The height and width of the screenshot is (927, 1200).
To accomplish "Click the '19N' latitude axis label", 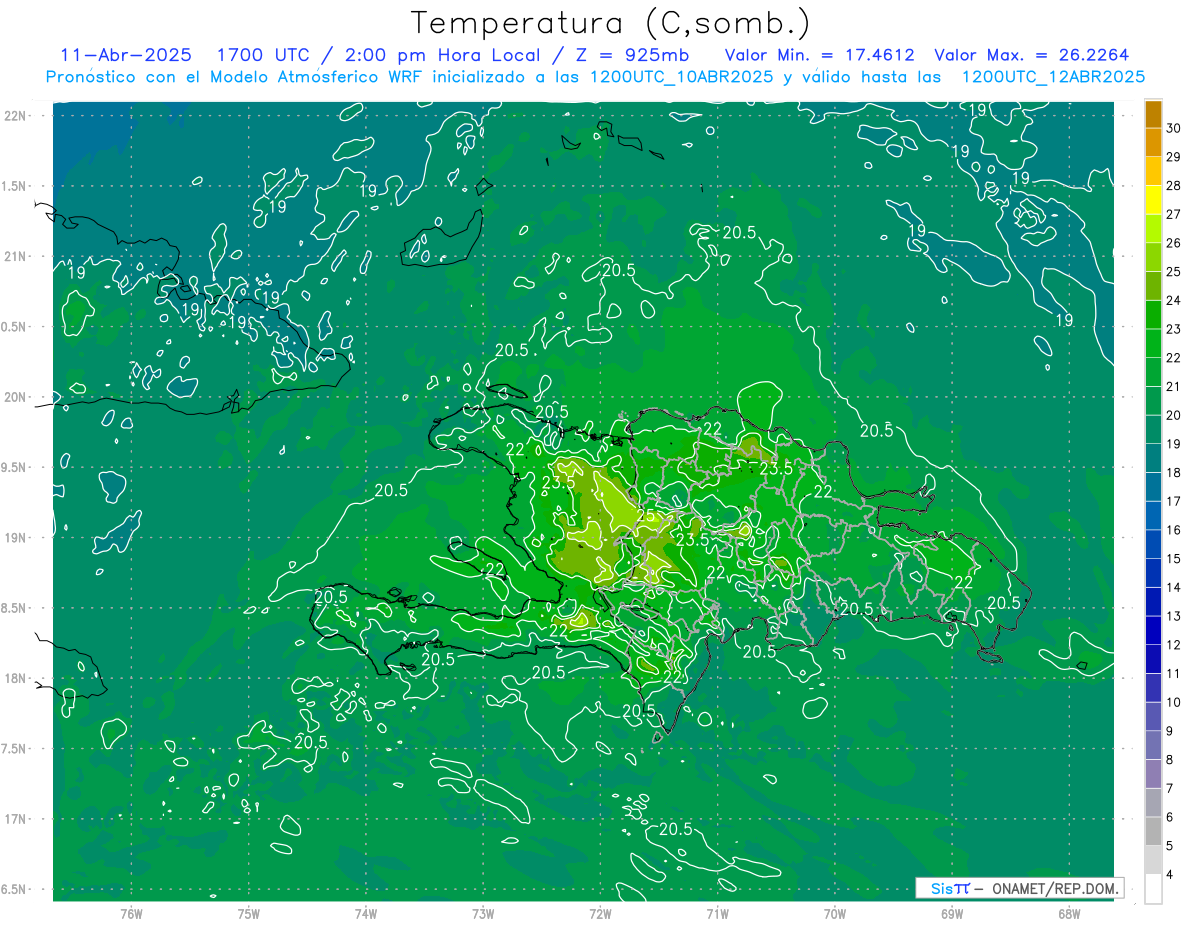I will pyautogui.click(x=15, y=538).
